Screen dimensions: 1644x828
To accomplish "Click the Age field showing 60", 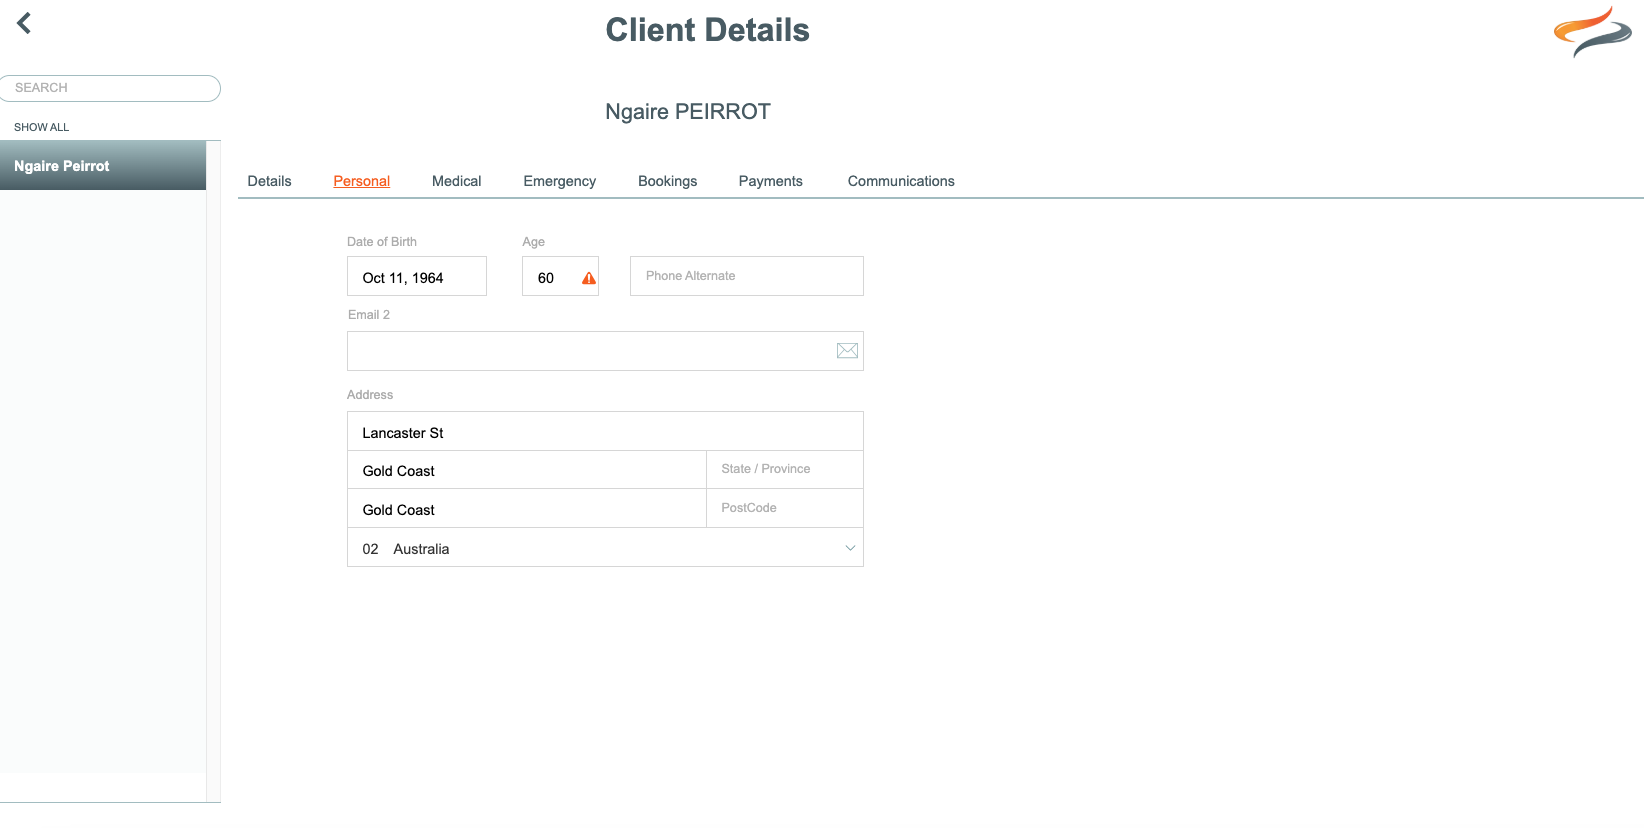I will point(560,277).
